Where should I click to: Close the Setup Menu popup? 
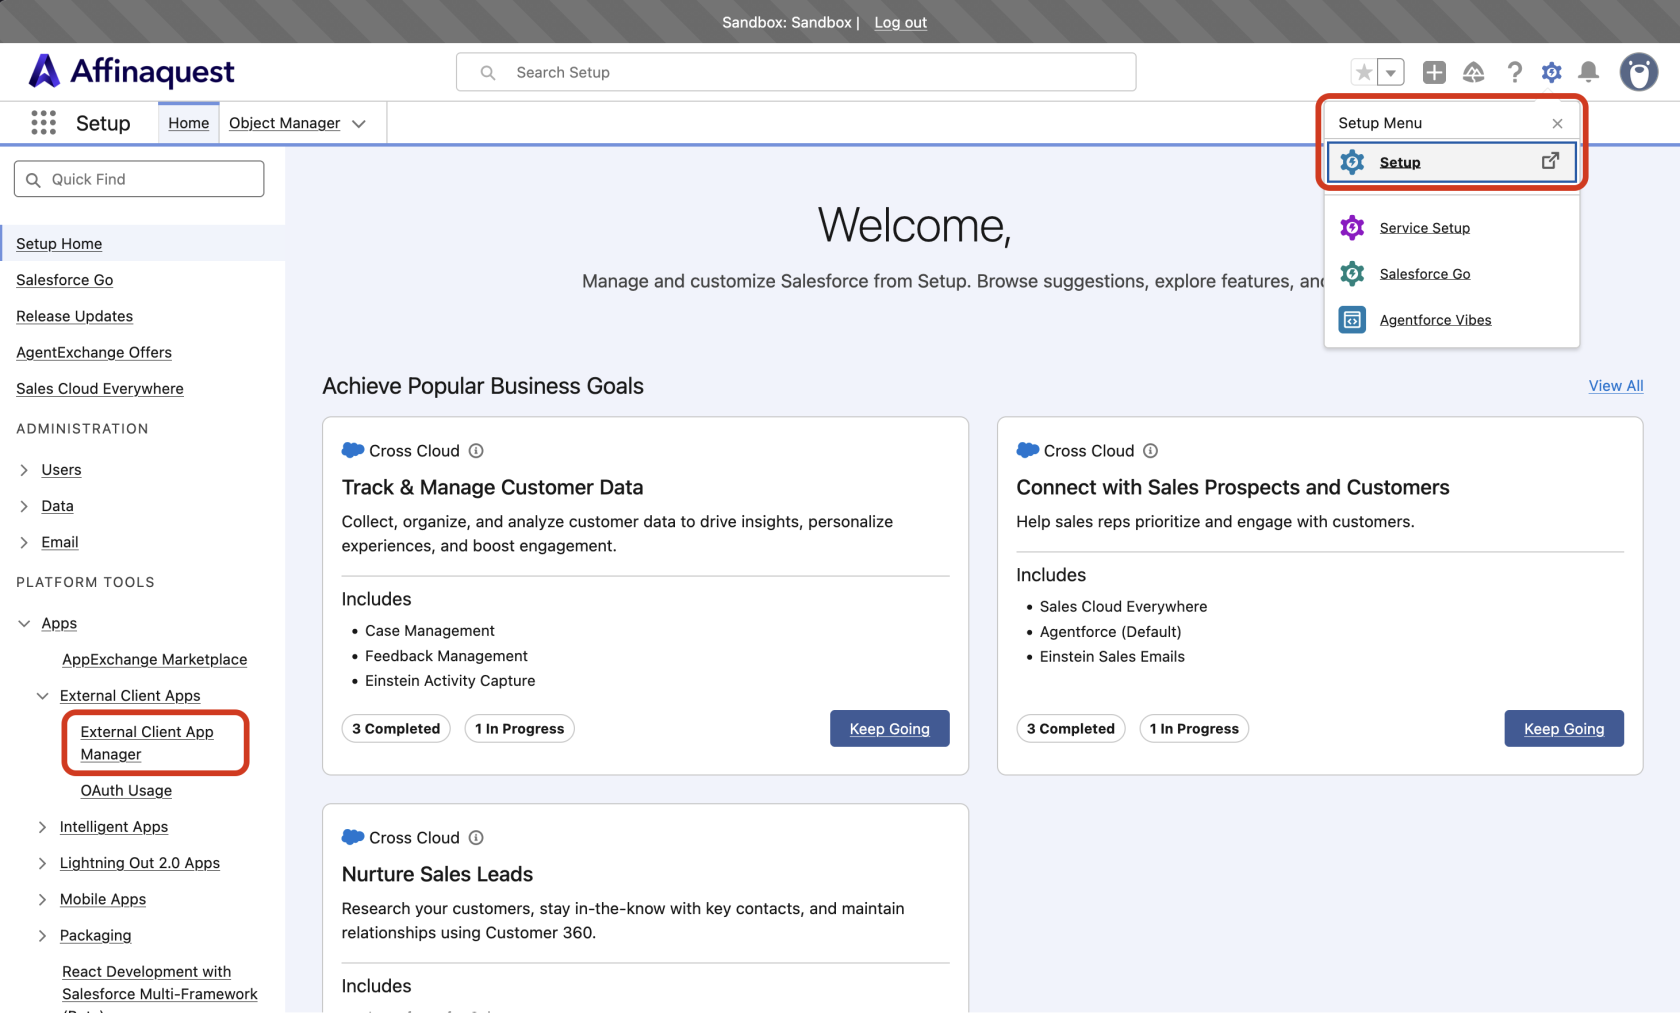coord(1557,123)
